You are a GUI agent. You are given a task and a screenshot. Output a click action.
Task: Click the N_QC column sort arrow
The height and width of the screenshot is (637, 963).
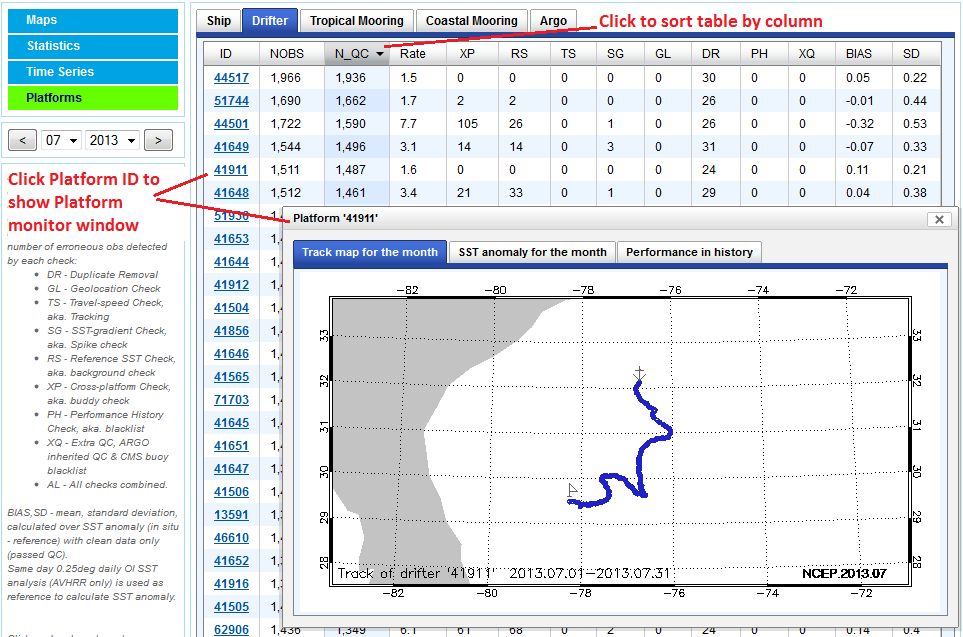point(379,55)
